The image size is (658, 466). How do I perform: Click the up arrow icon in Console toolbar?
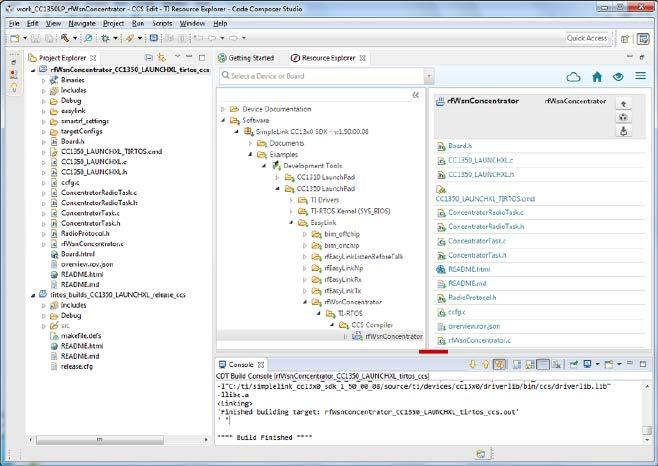coord(486,364)
